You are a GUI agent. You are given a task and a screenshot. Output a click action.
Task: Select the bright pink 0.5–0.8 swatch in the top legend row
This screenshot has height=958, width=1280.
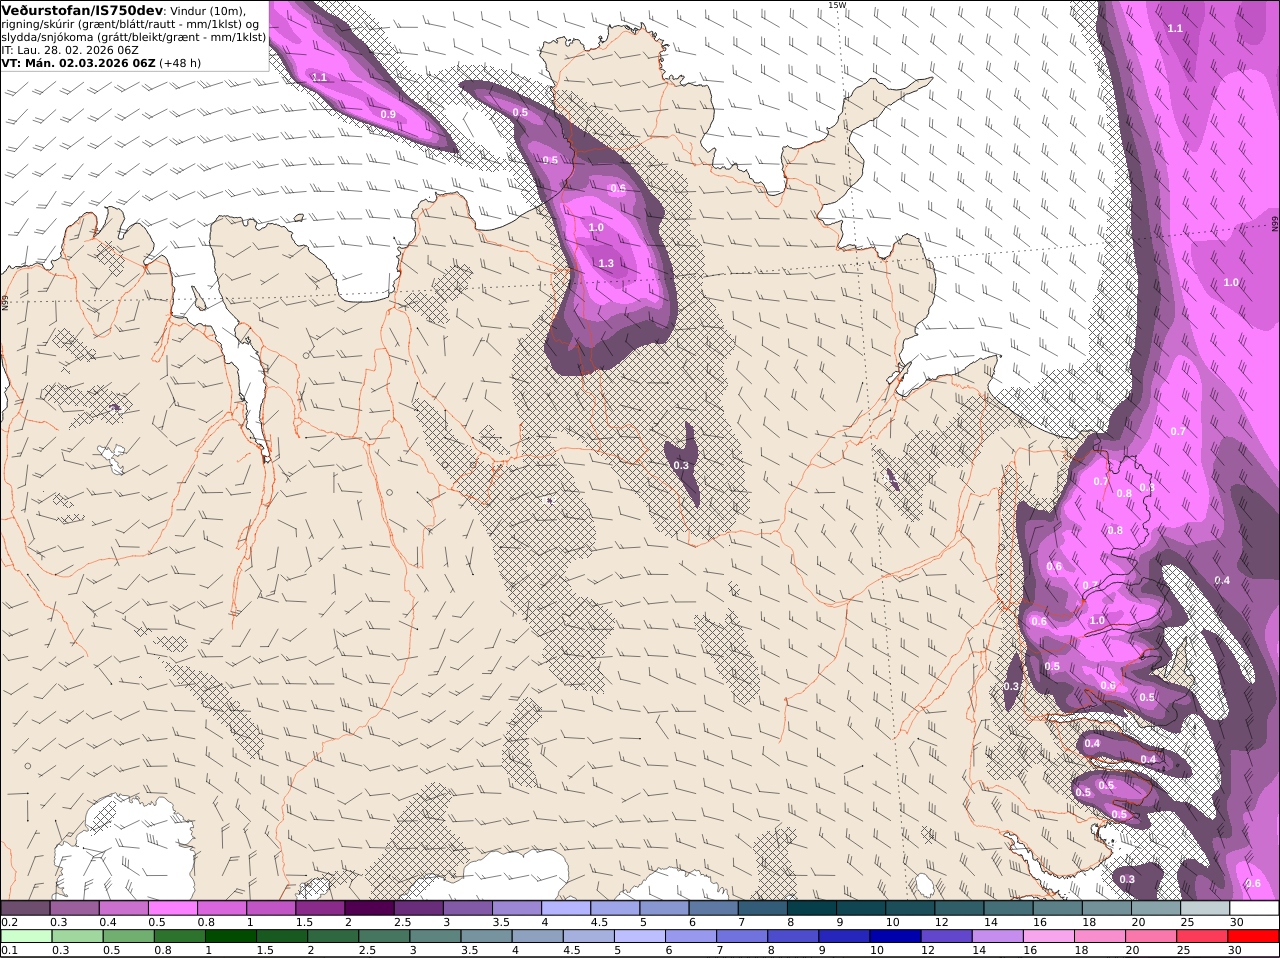(x=172, y=908)
